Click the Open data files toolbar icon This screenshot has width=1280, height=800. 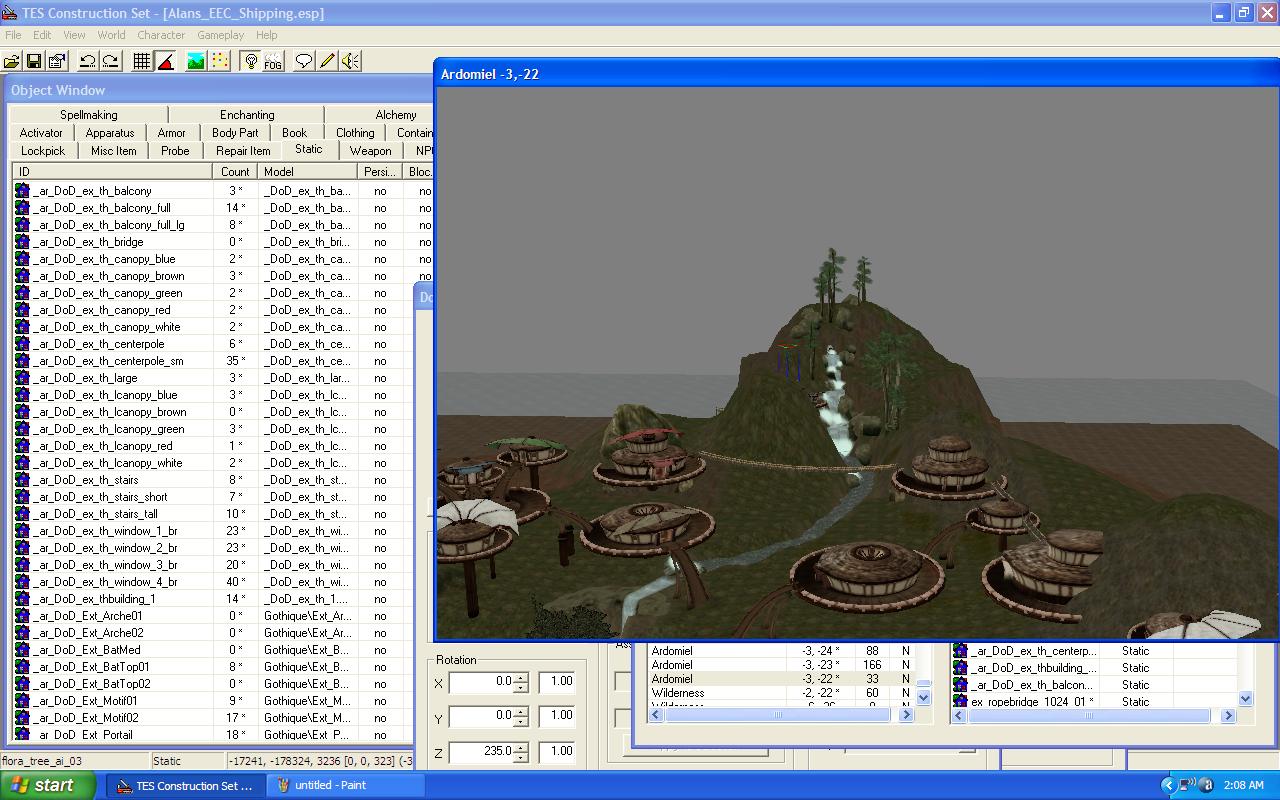(12, 61)
